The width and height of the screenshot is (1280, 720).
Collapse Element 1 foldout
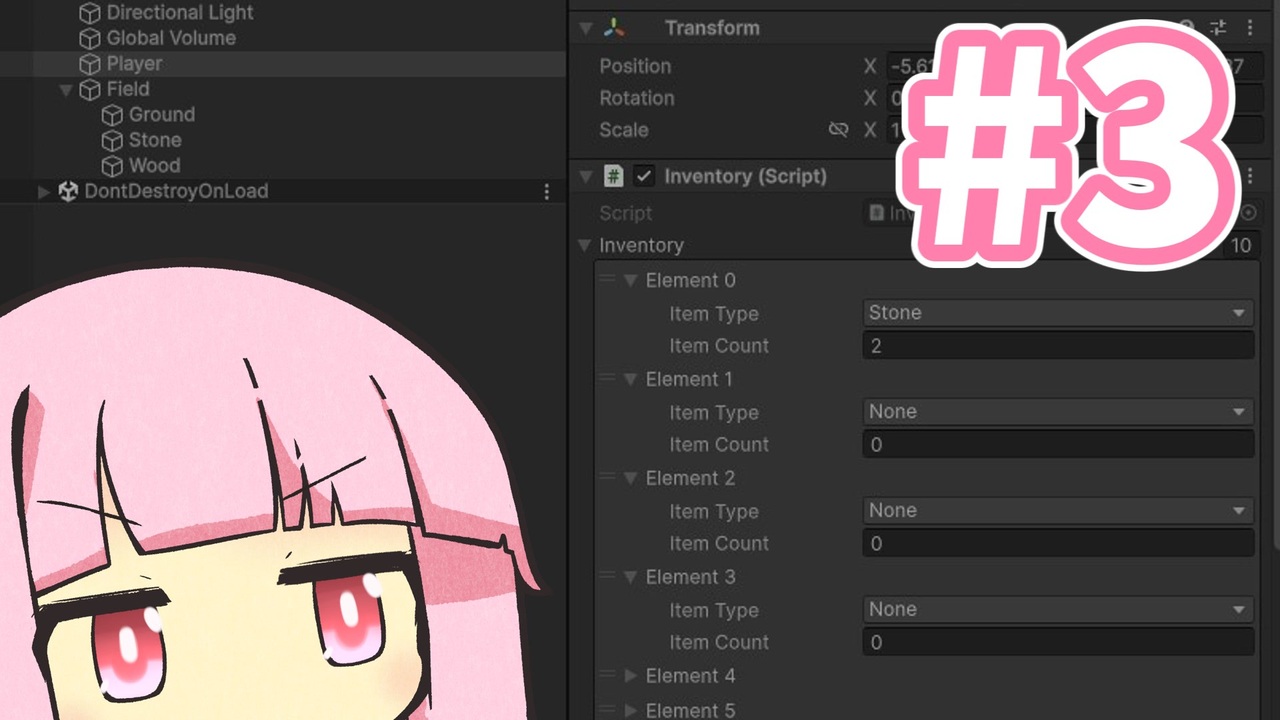click(x=630, y=380)
